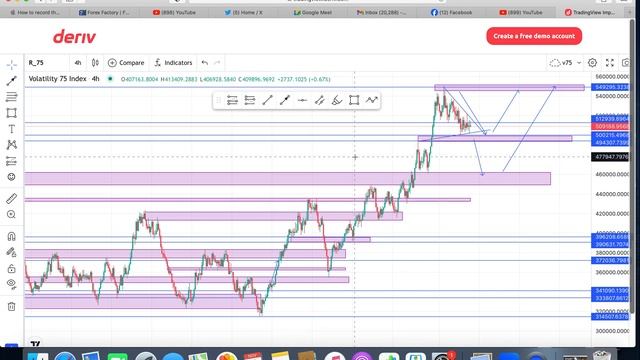Click the deriv logo

(74, 37)
